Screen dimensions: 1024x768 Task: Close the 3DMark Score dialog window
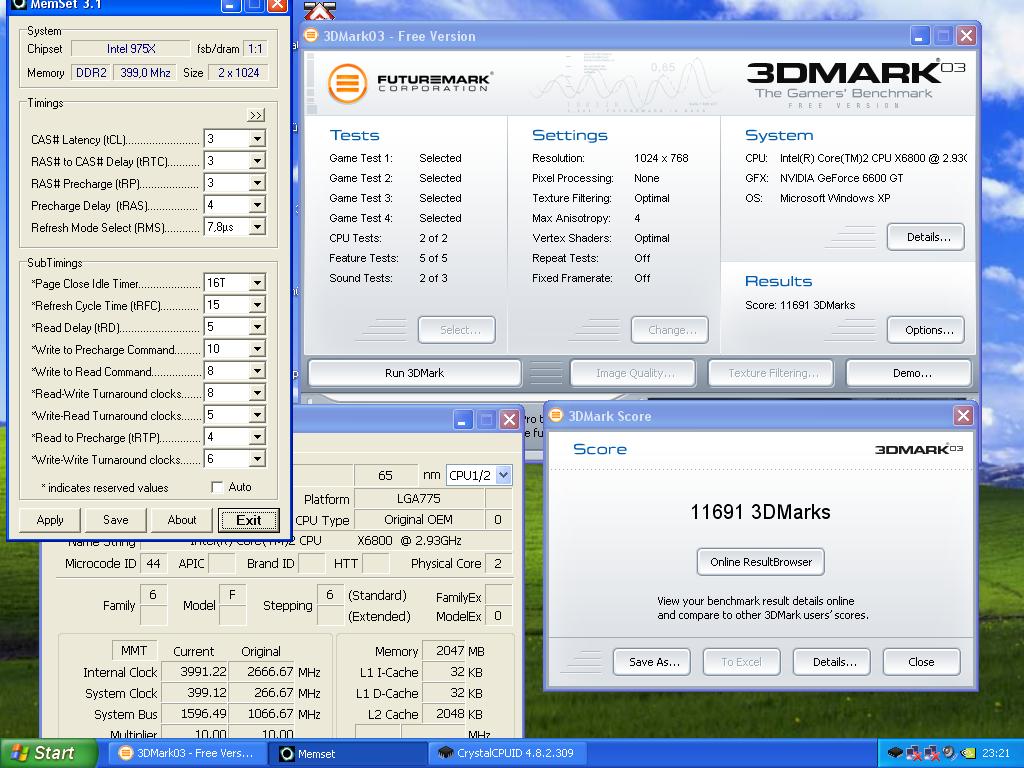(963, 415)
